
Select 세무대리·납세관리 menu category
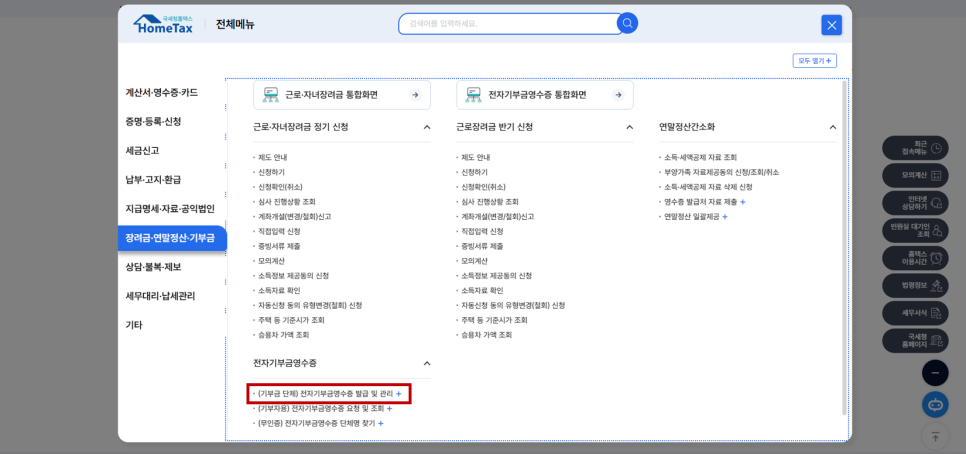(x=160, y=296)
